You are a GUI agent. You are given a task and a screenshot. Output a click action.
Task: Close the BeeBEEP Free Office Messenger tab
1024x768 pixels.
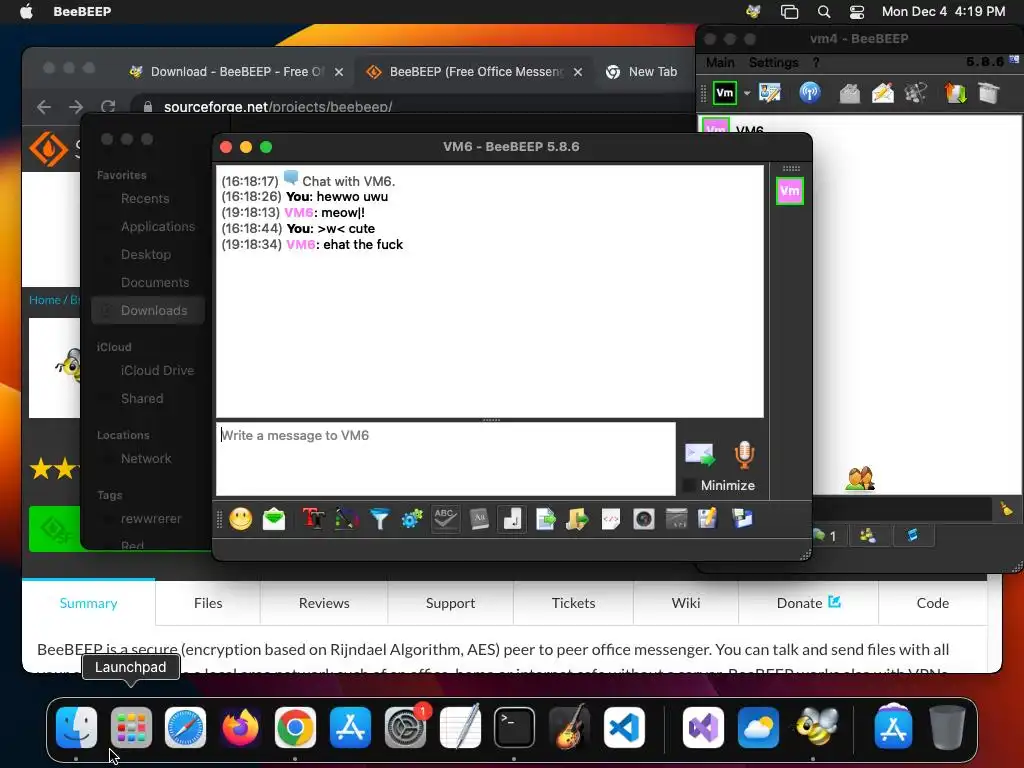point(578,72)
